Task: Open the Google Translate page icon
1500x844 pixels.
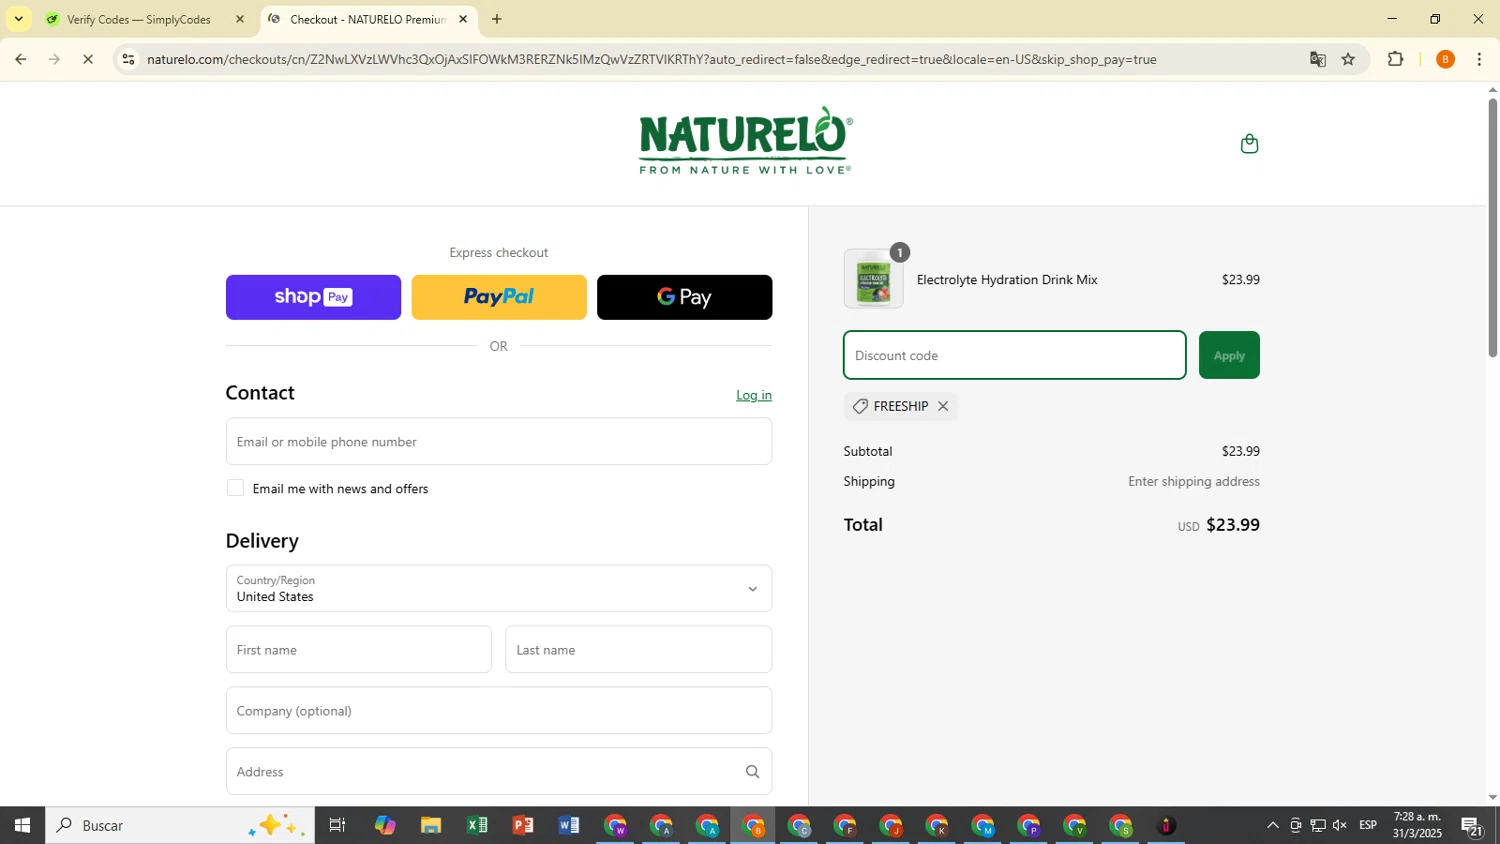Action: (x=1317, y=59)
